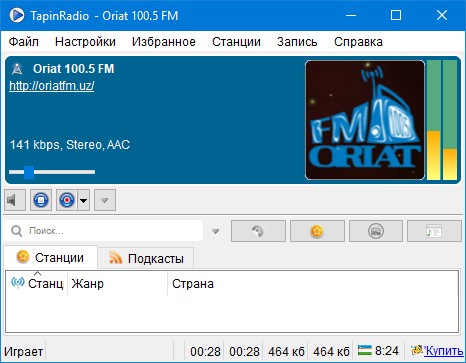The width and height of the screenshot is (466, 363).
Task: Close the TapinRadio window
Action: [x=442, y=15]
